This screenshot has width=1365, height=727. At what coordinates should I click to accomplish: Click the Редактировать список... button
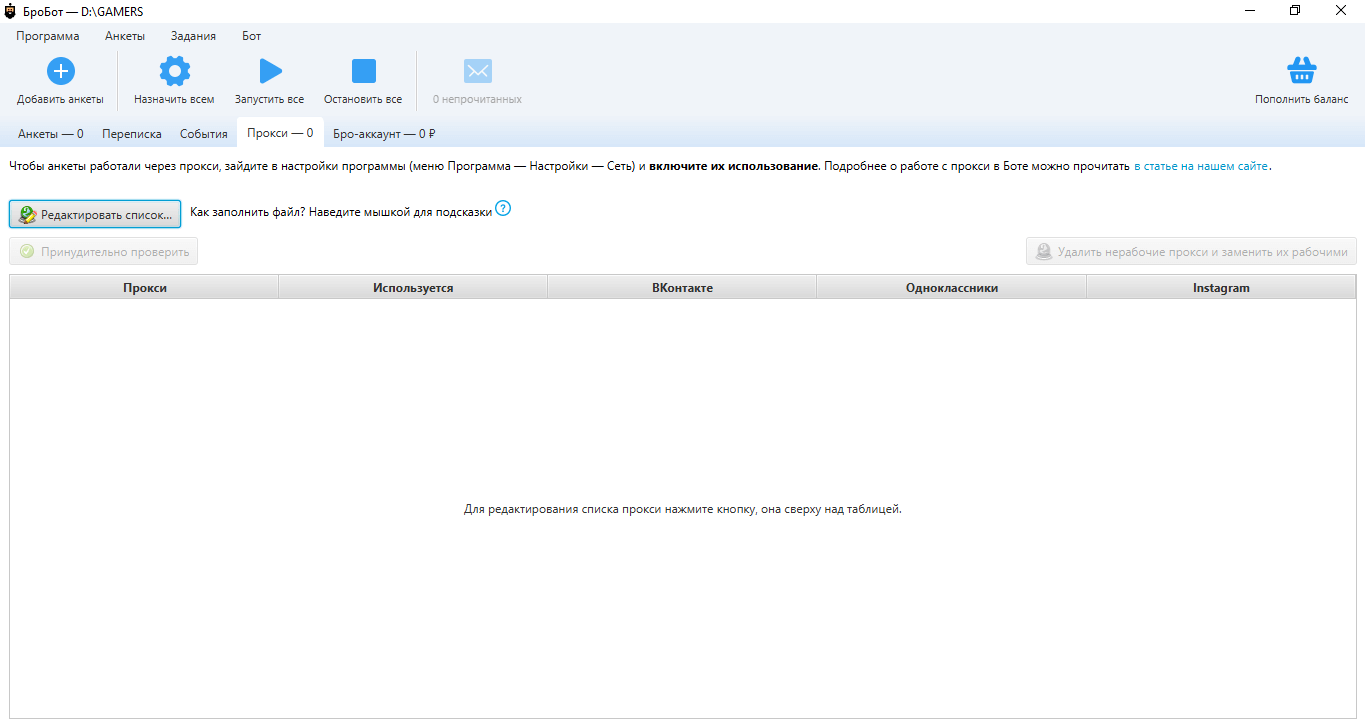95,214
